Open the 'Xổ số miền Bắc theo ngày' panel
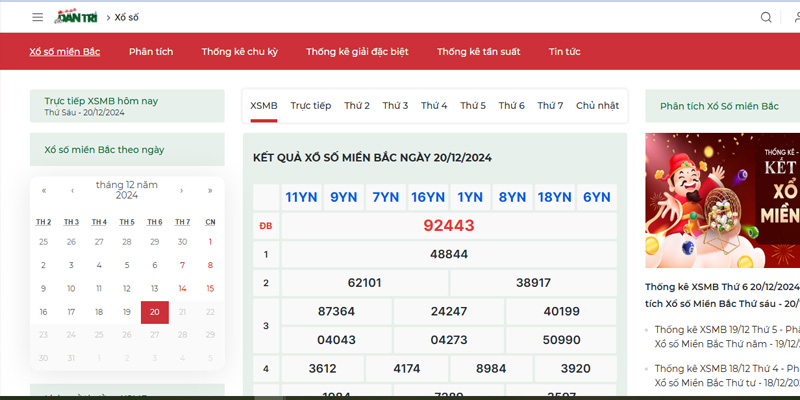The image size is (800, 400). (105, 150)
